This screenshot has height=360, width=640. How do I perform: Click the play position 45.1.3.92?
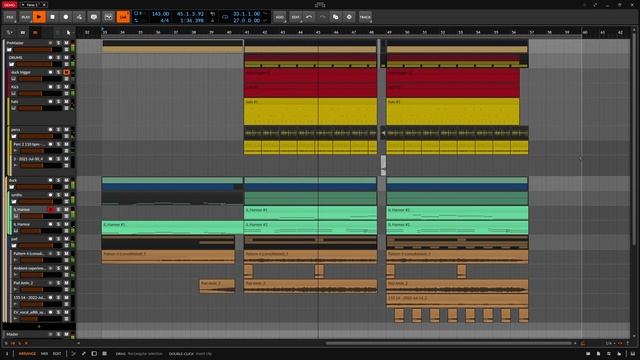[x=190, y=14]
